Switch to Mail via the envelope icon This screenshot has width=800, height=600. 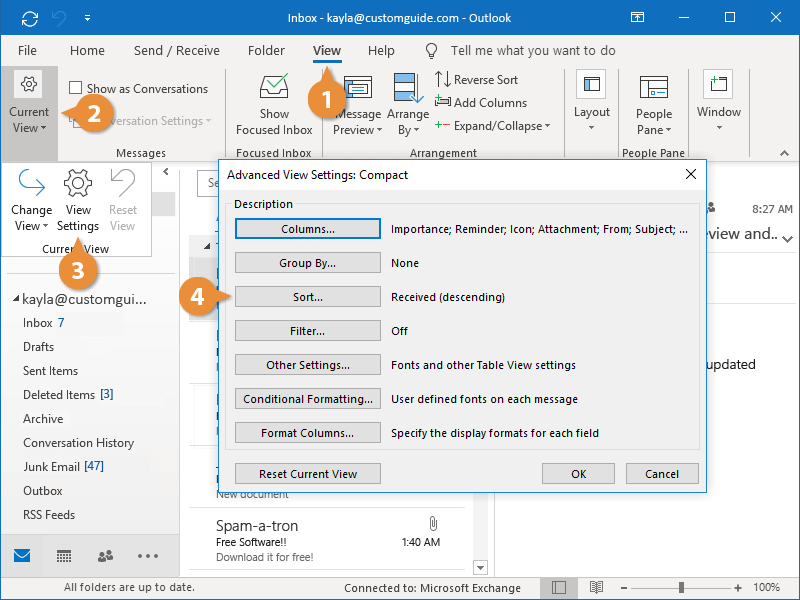pyautogui.click(x=22, y=556)
